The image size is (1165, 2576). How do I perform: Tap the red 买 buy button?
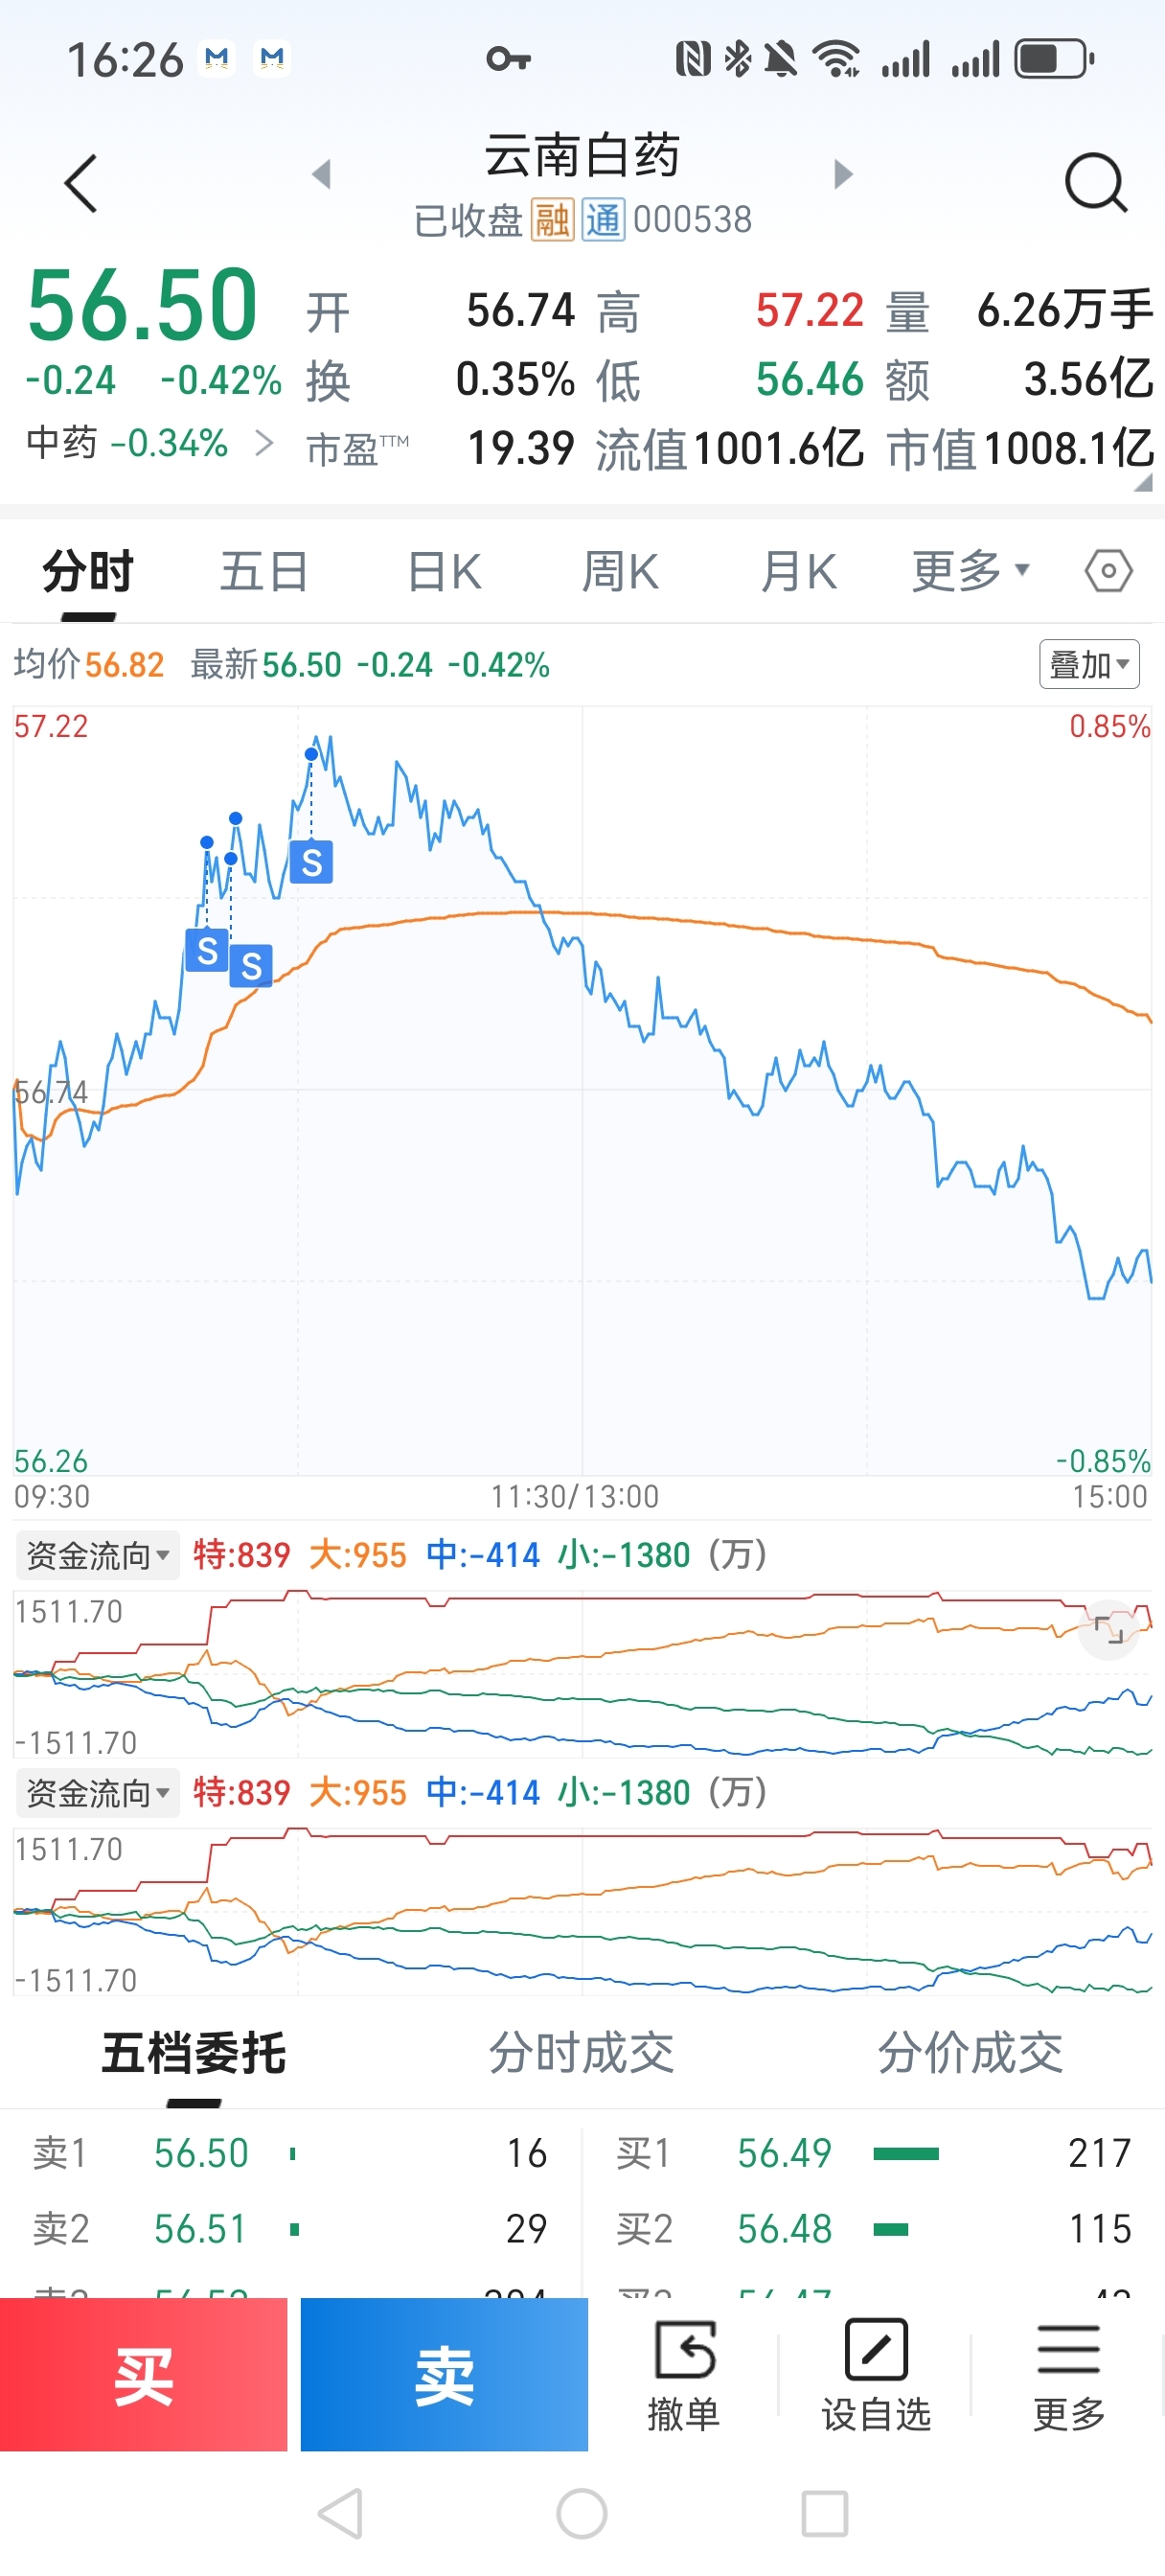pos(144,2374)
